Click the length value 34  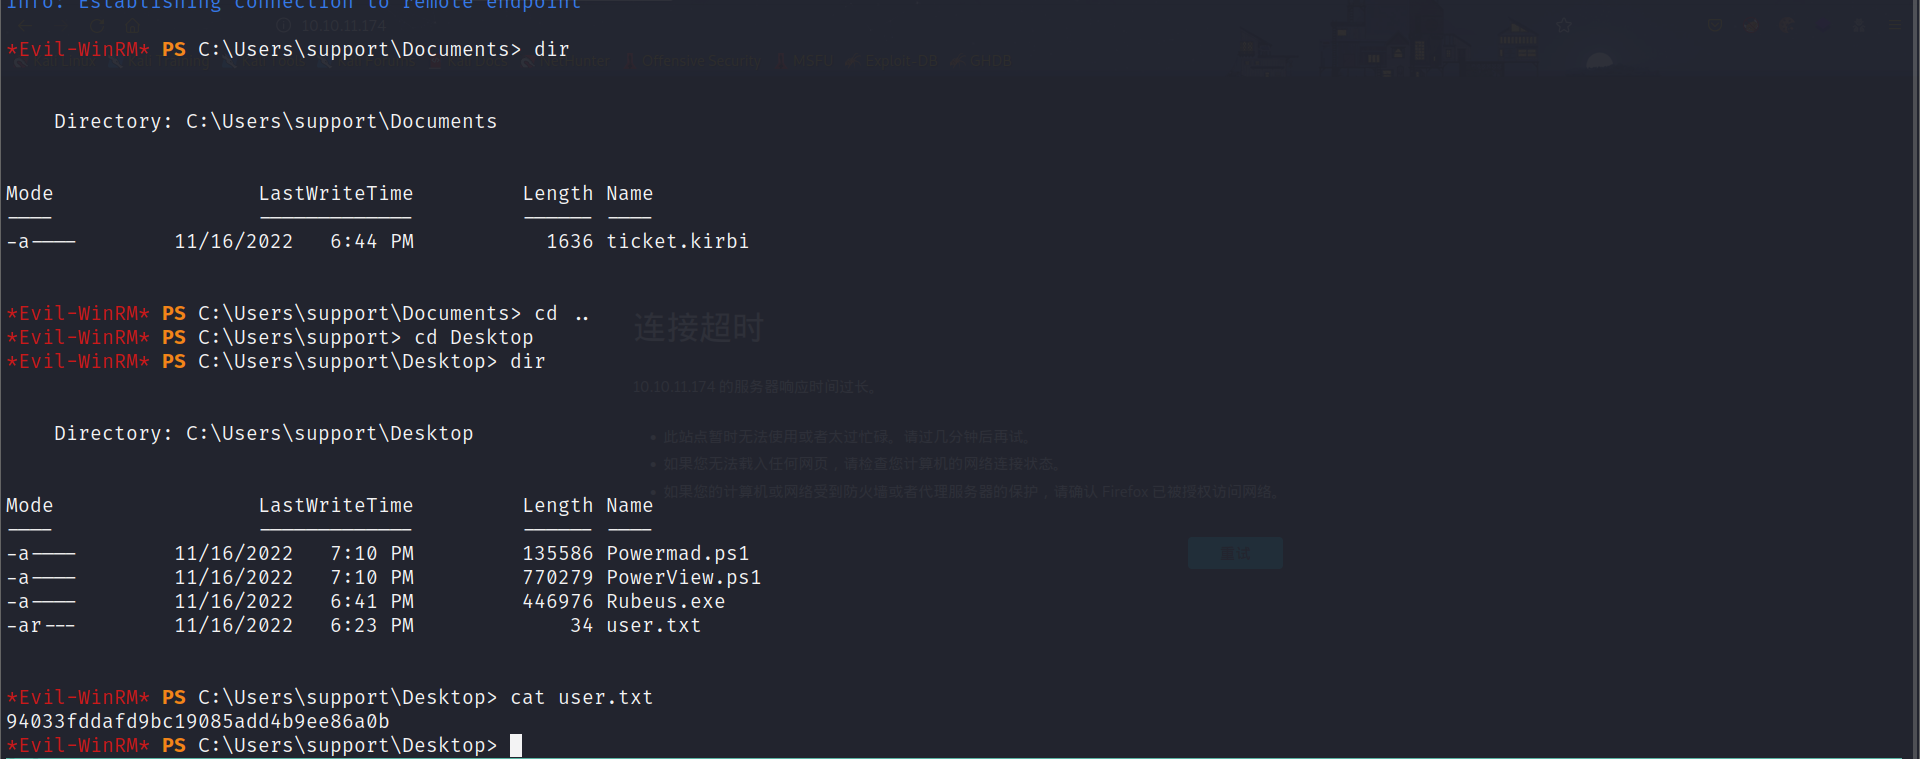(581, 625)
